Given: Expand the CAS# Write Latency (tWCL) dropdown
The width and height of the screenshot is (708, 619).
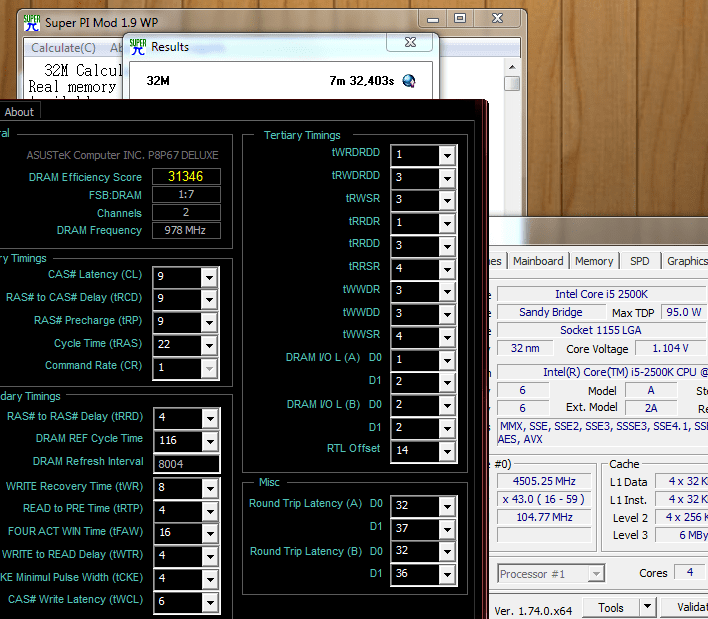Looking at the screenshot, I should click(x=210, y=602).
